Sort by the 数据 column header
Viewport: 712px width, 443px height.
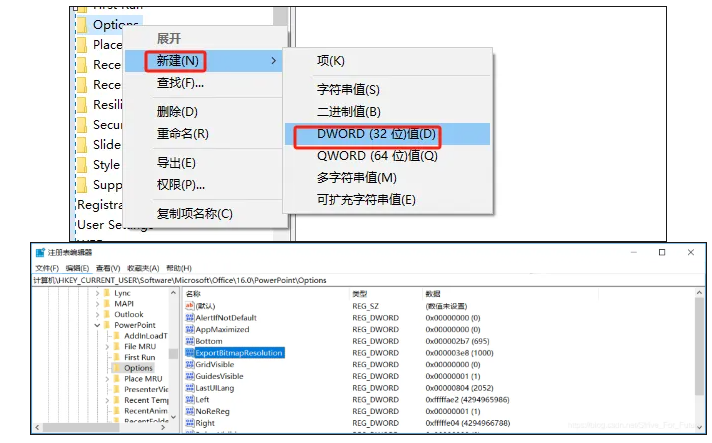pos(510,294)
